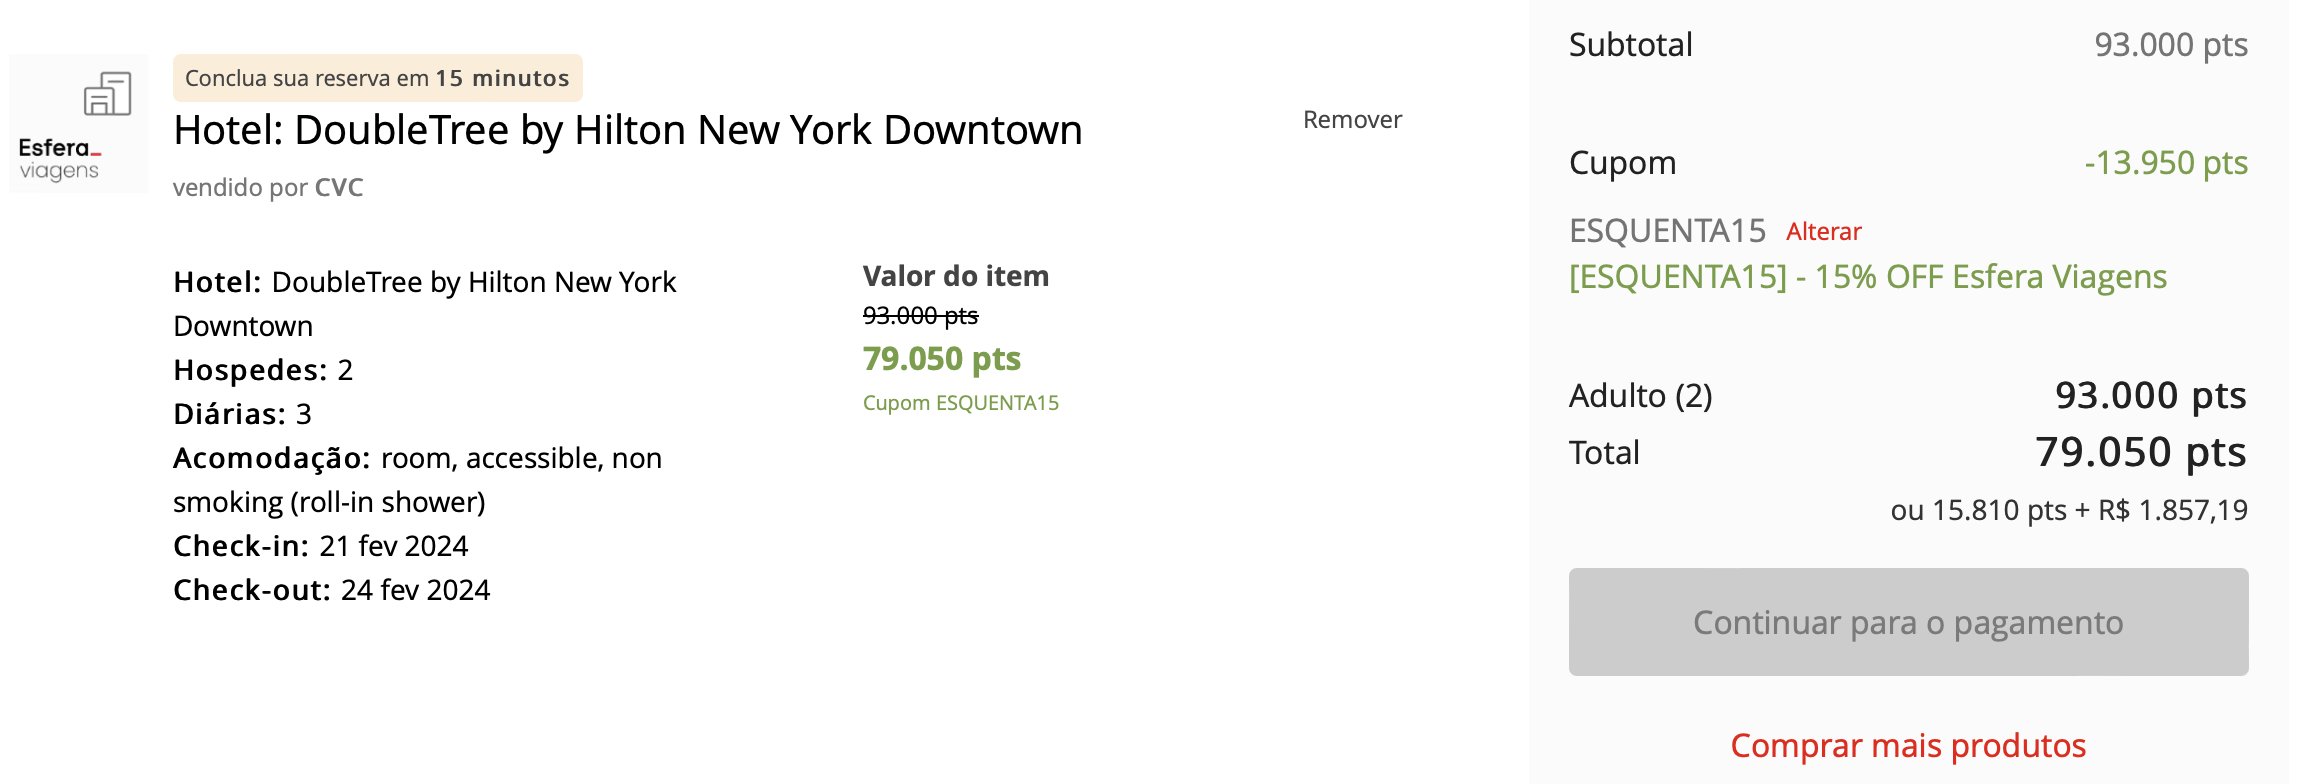This screenshot has width=2310, height=784.
Task: Click the ou 15.810 pts + R$ option
Action: 2069,511
